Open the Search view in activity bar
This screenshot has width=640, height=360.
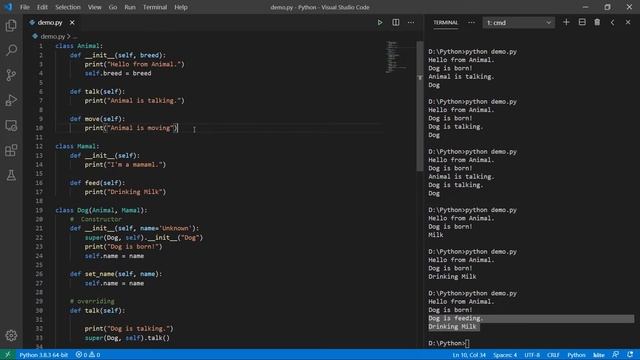click(x=11, y=50)
